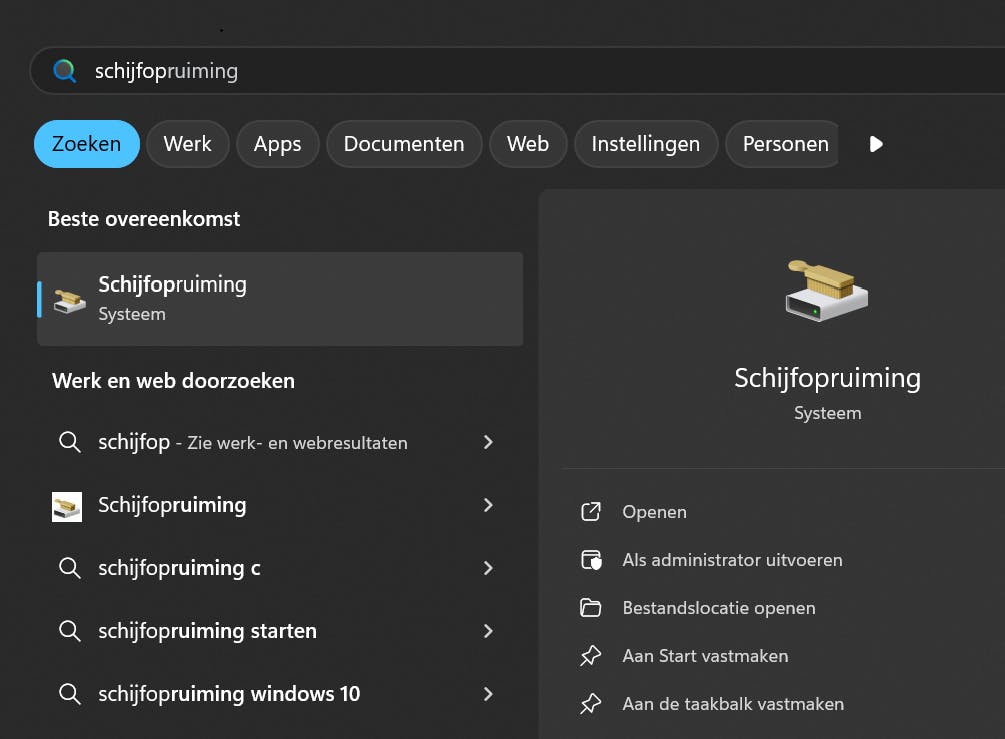
Task: Click the Schijfopruiming icon in best match
Action: 70,299
